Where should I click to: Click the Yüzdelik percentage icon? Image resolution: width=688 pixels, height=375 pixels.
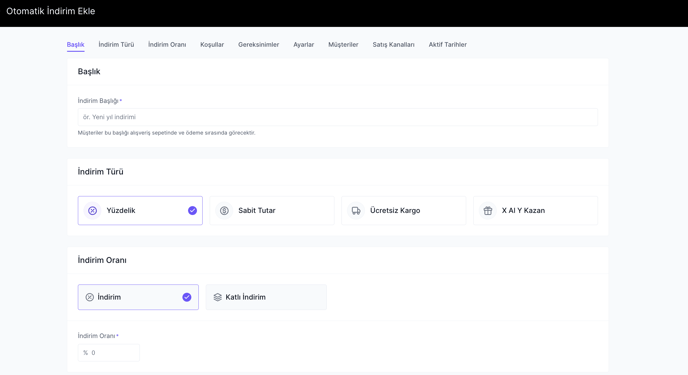click(93, 211)
